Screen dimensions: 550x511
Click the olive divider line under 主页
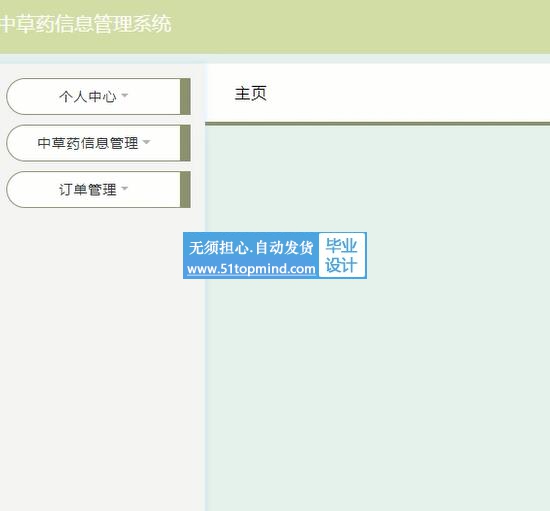tap(377, 124)
